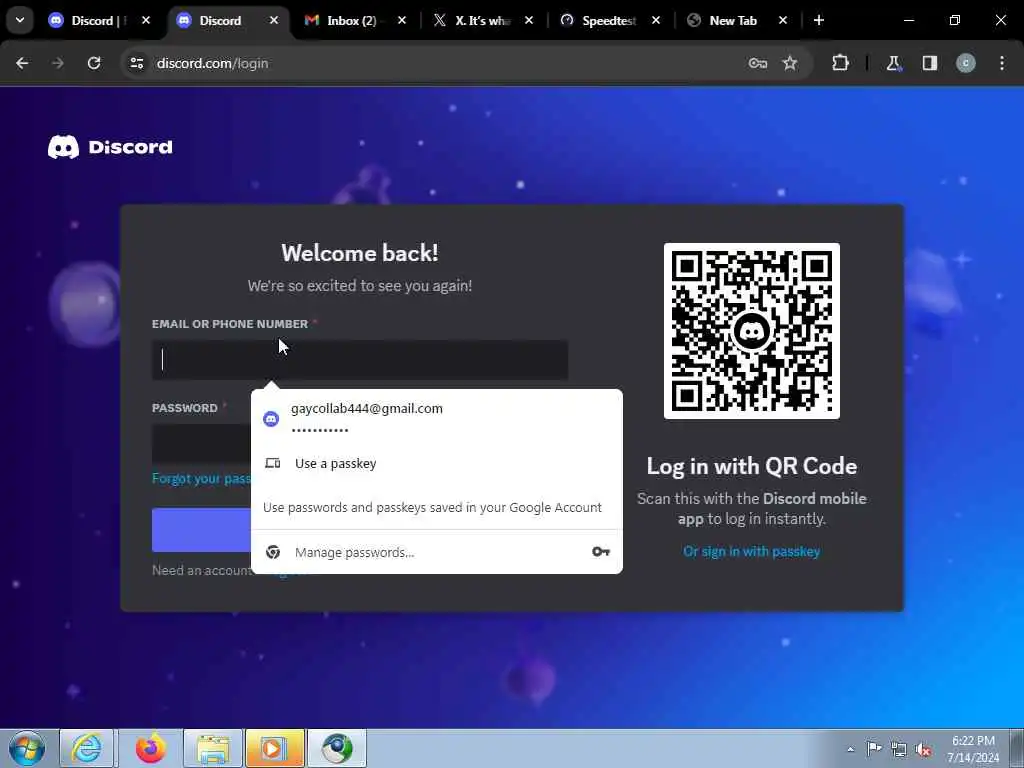Show hidden system tray icons arrow
This screenshot has width=1024, height=768.
(x=850, y=749)
